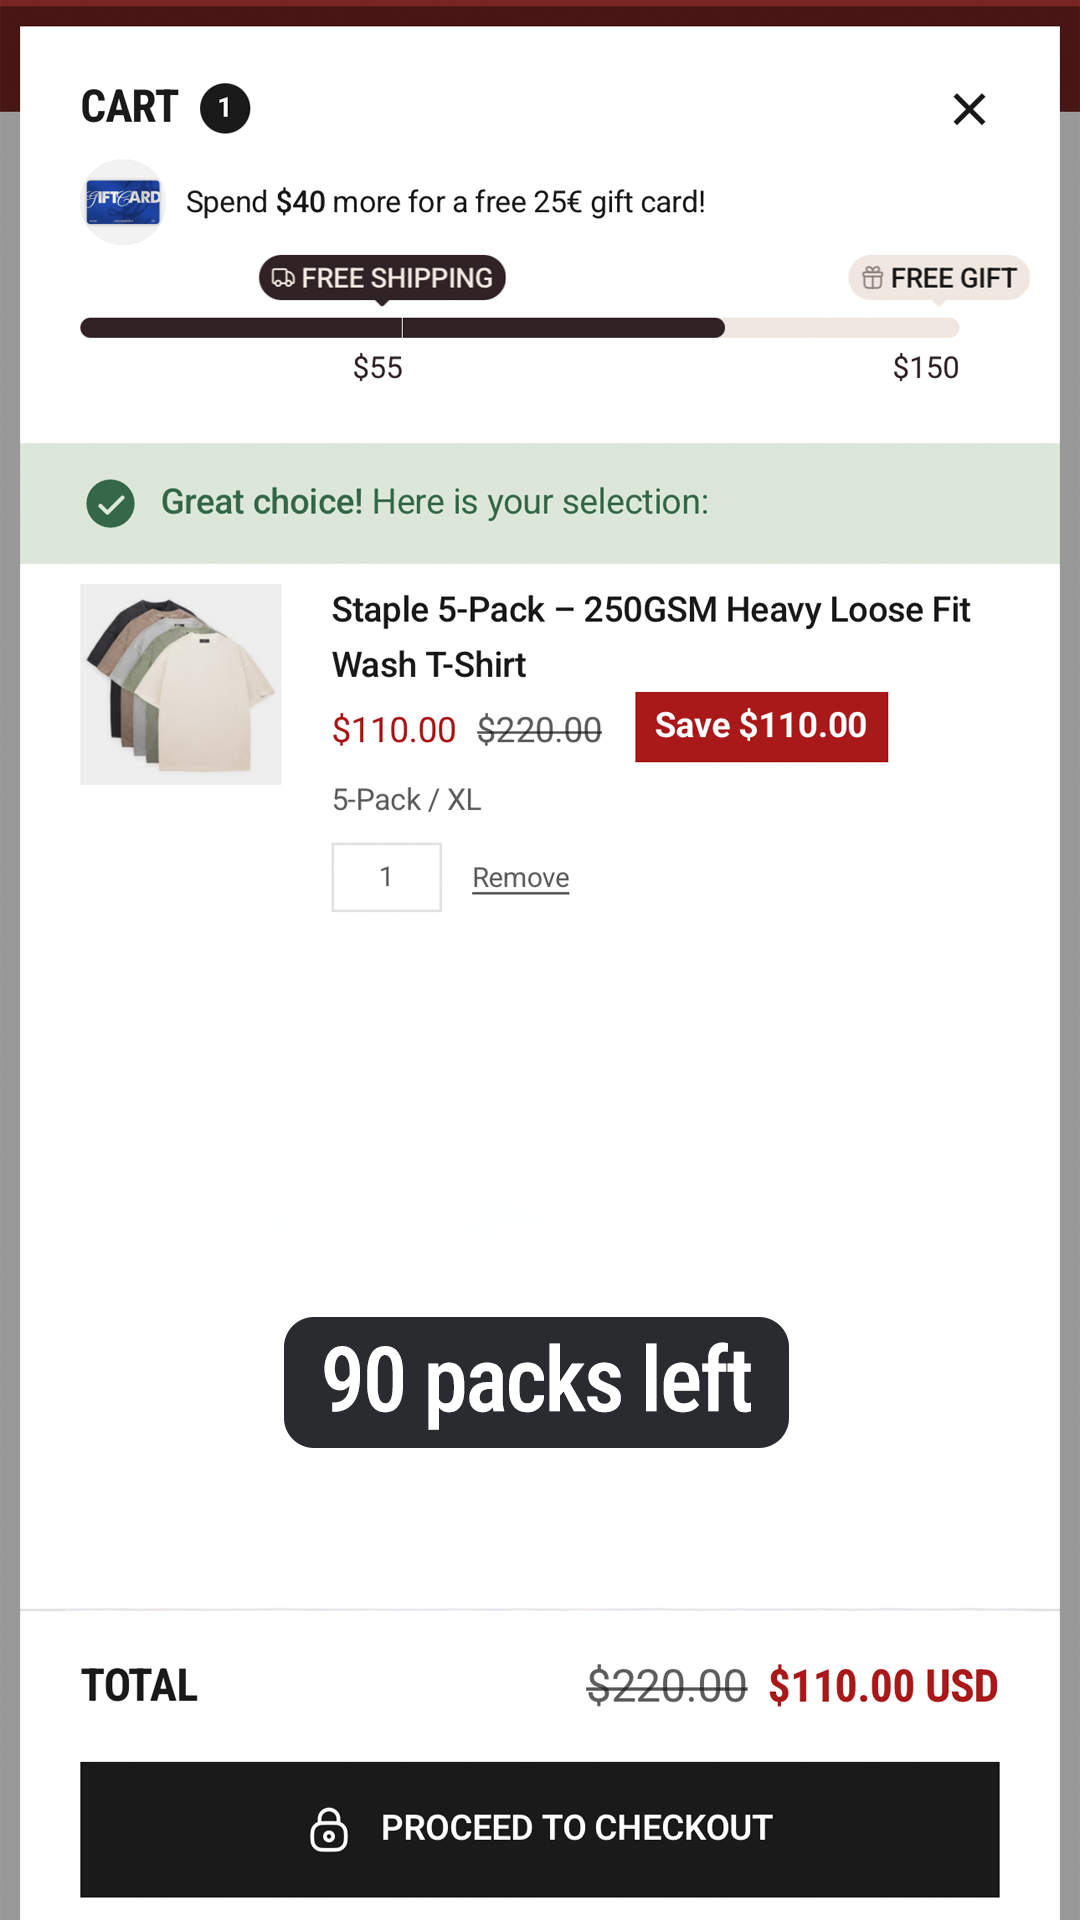
Task: Click the $150 free gift milestone
Action: (x=926, y=368)
